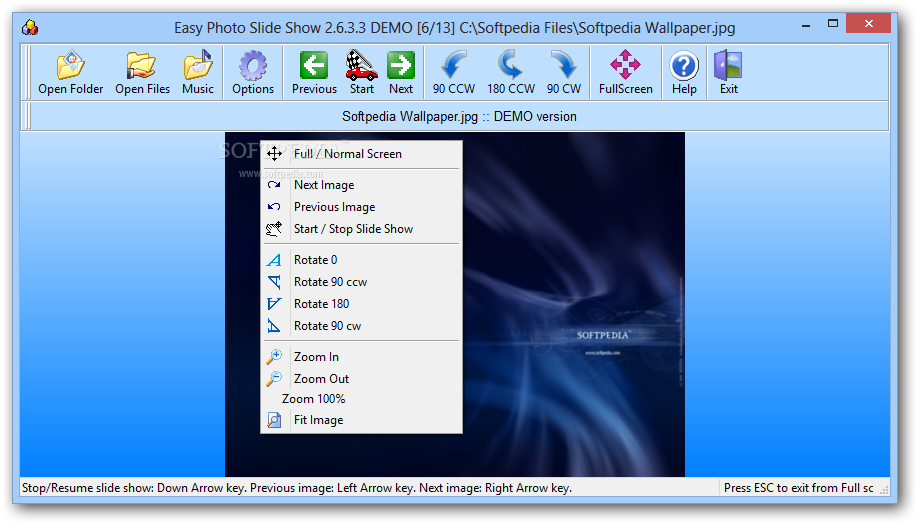Select Rotate 0 in context menu

361,260
